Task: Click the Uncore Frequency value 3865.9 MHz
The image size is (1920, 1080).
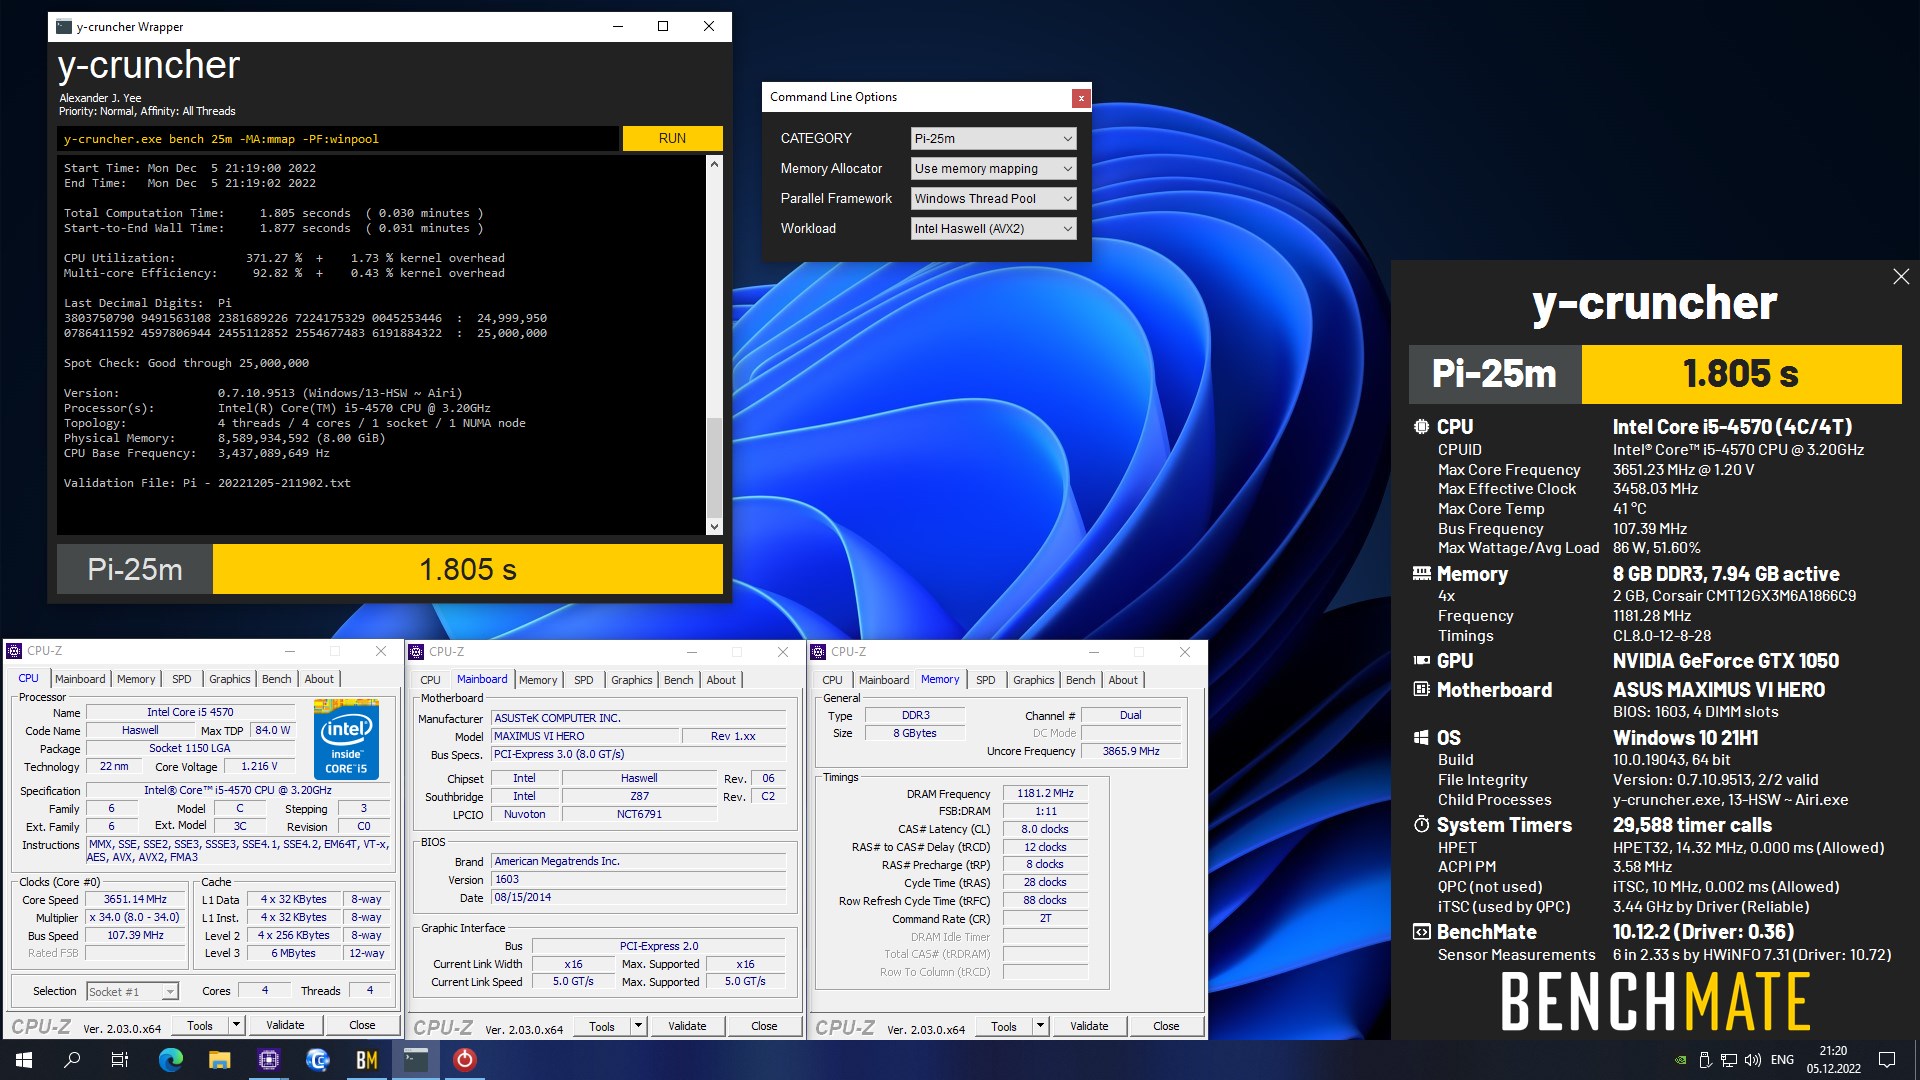Action: [1131, 751]
